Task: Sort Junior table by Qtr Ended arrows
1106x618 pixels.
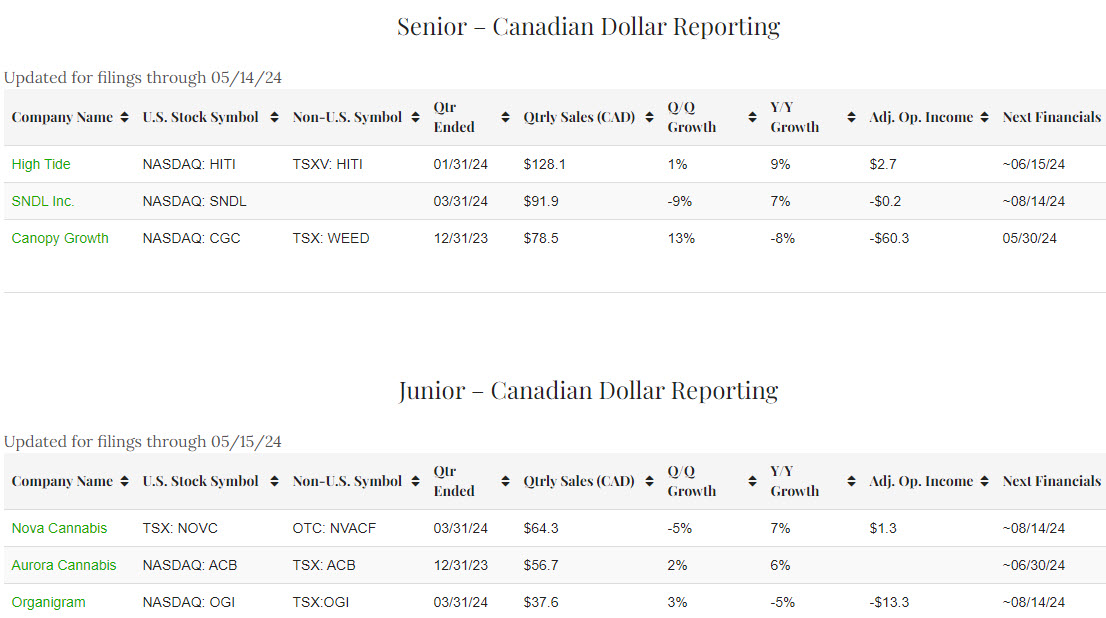Action: (505, 481)
